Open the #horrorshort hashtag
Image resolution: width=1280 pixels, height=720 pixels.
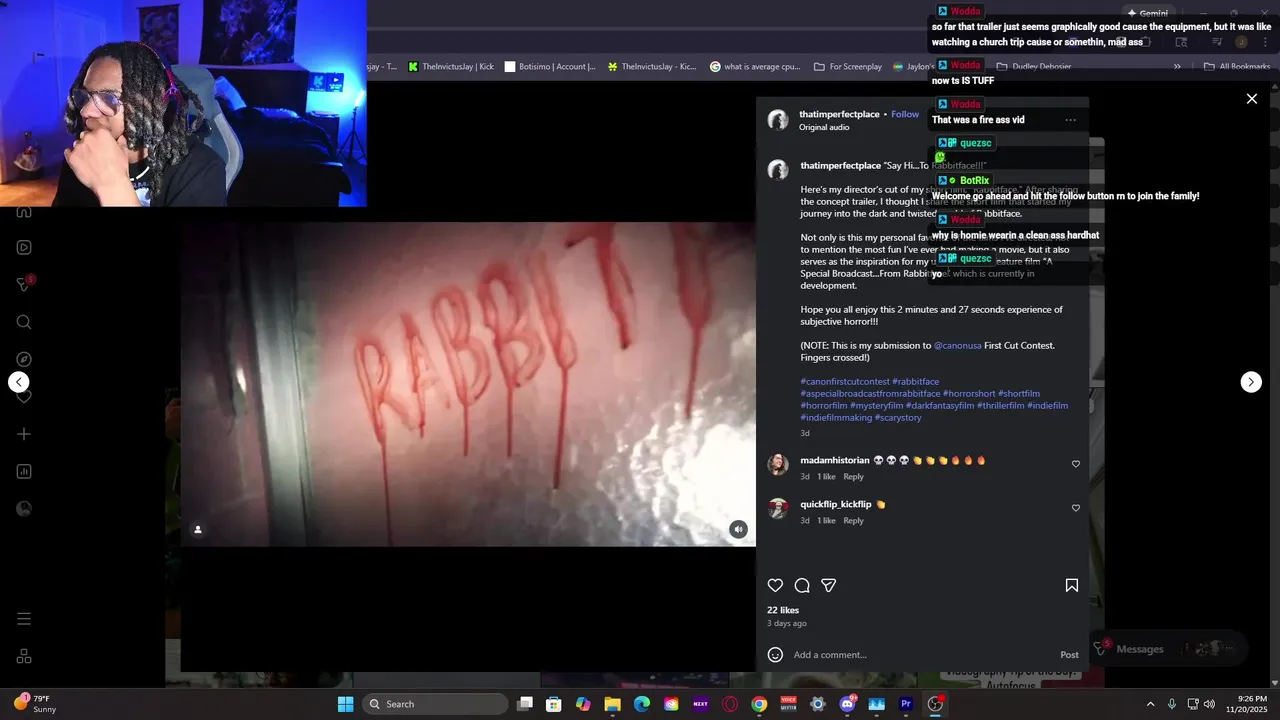coord(969,393)
